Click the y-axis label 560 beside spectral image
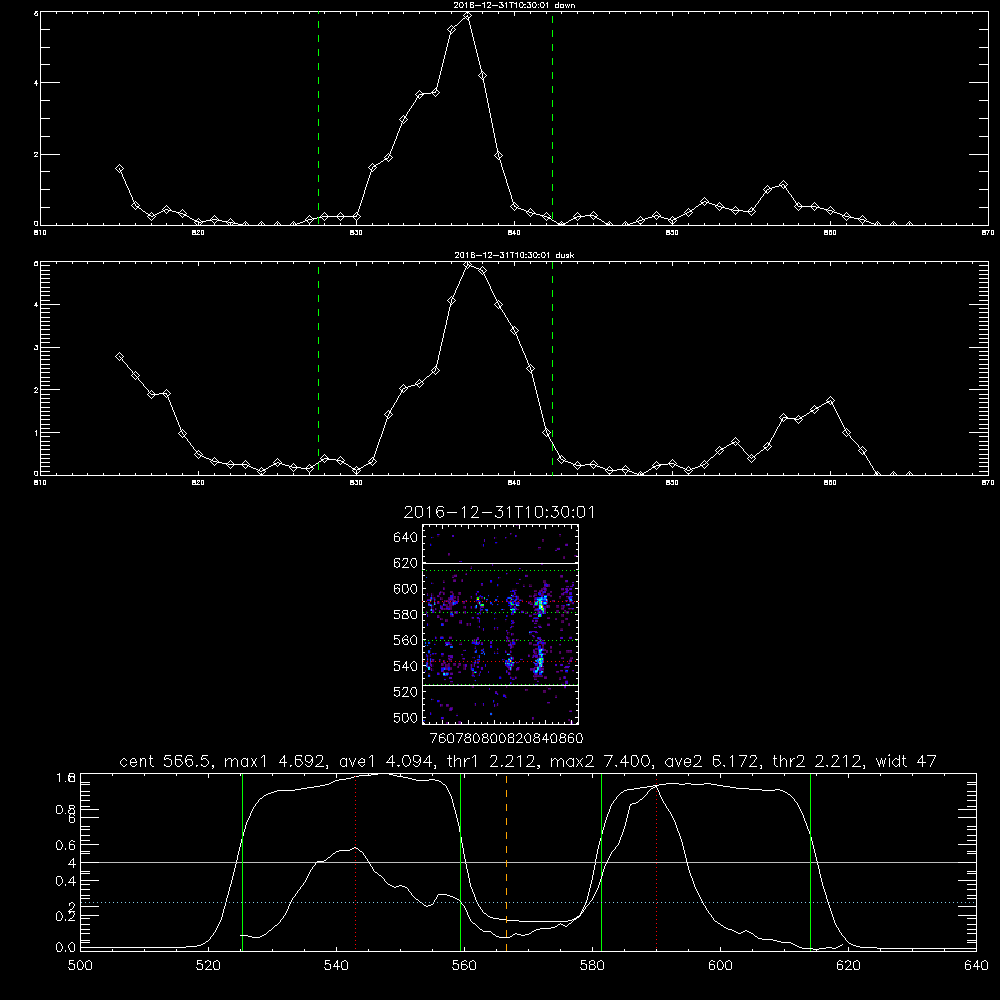The height and width of the screenshot is (1000, 1000). click(x=405, y=640)
